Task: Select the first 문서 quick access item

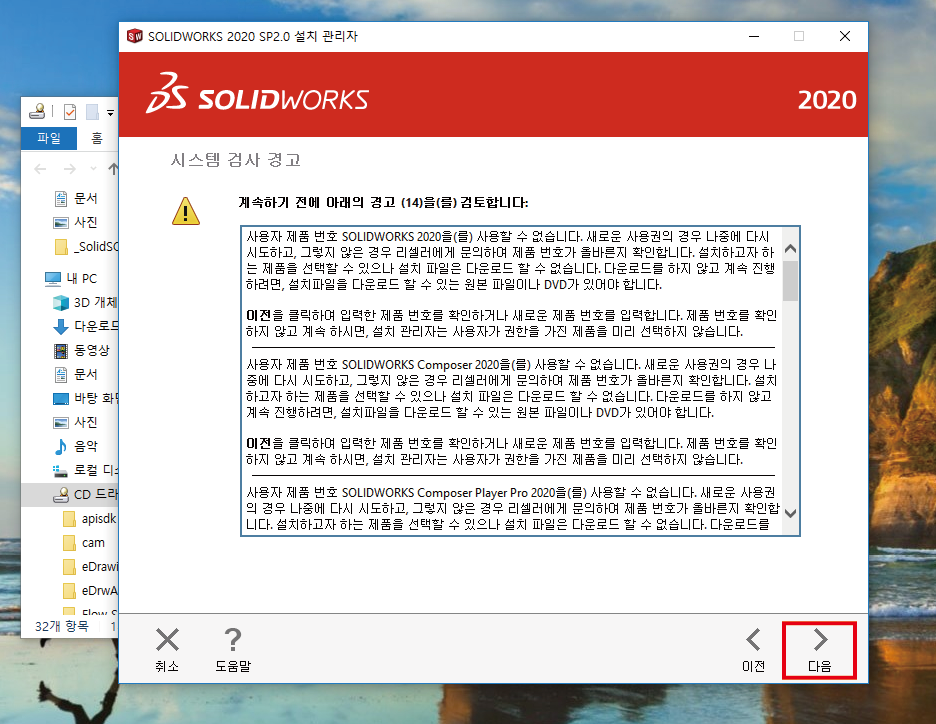Action: click(x=76, y=198)
